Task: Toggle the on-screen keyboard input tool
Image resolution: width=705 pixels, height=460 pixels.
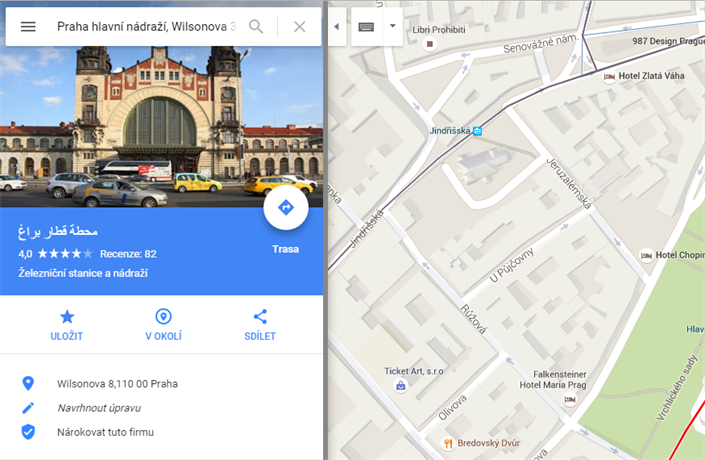Action: 366,27
